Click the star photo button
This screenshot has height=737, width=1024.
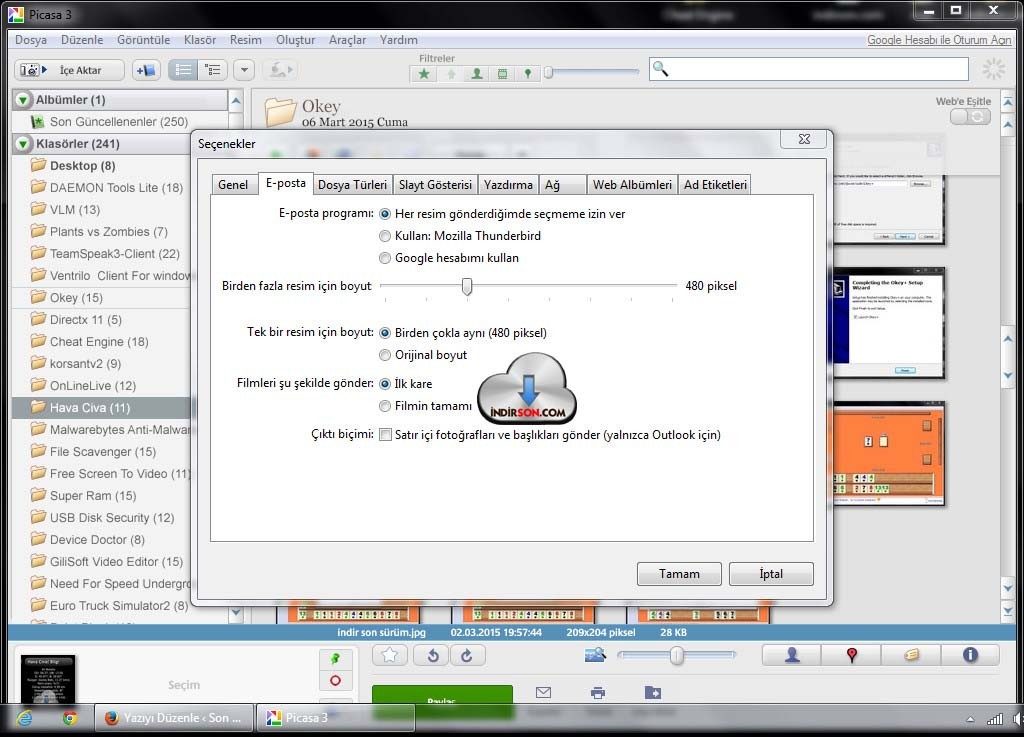[x=390, y=655]
